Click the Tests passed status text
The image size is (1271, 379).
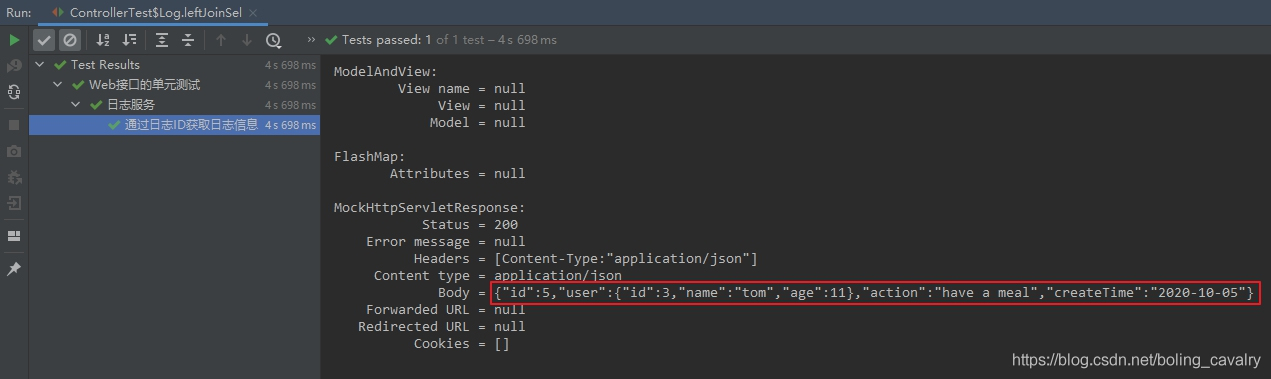[x=449, y=40]
